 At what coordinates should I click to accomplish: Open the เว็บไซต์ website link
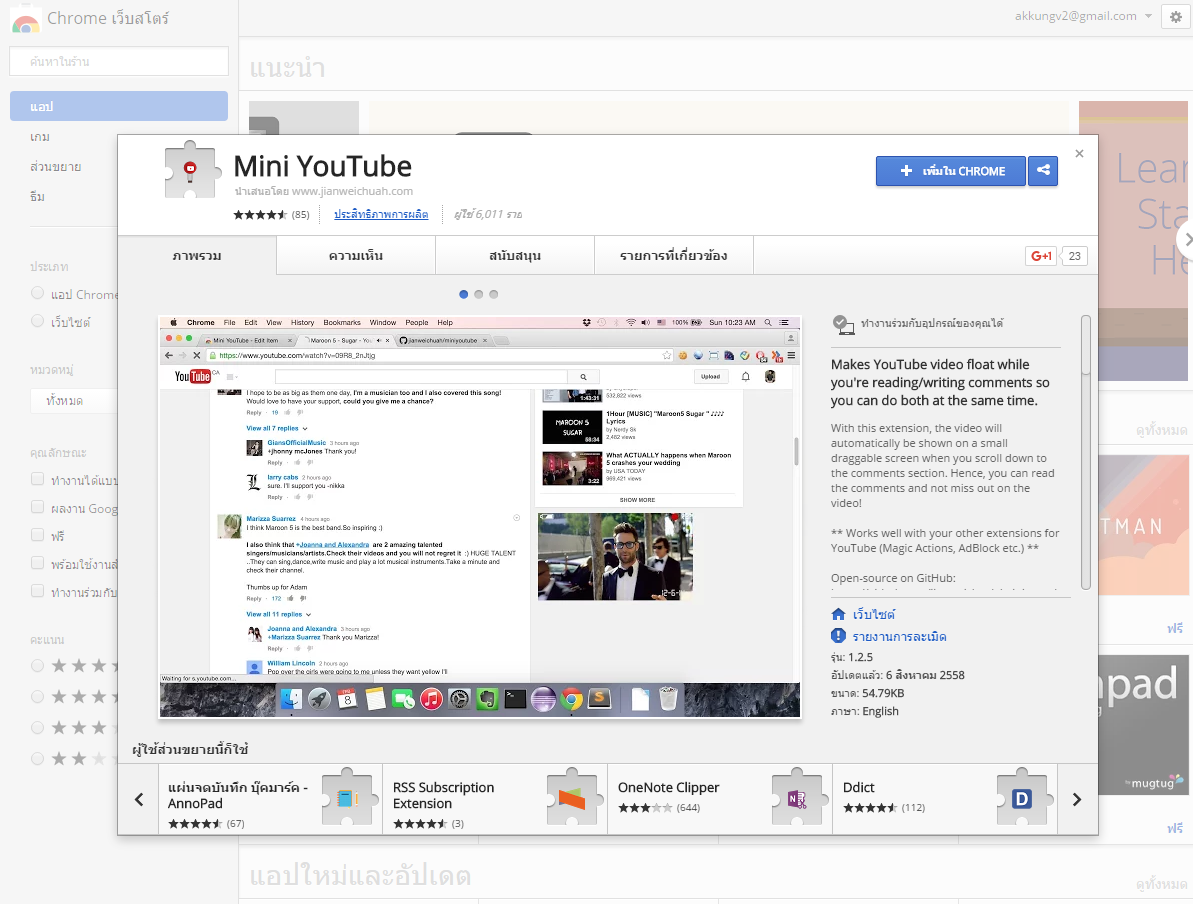tap(873, 614)
